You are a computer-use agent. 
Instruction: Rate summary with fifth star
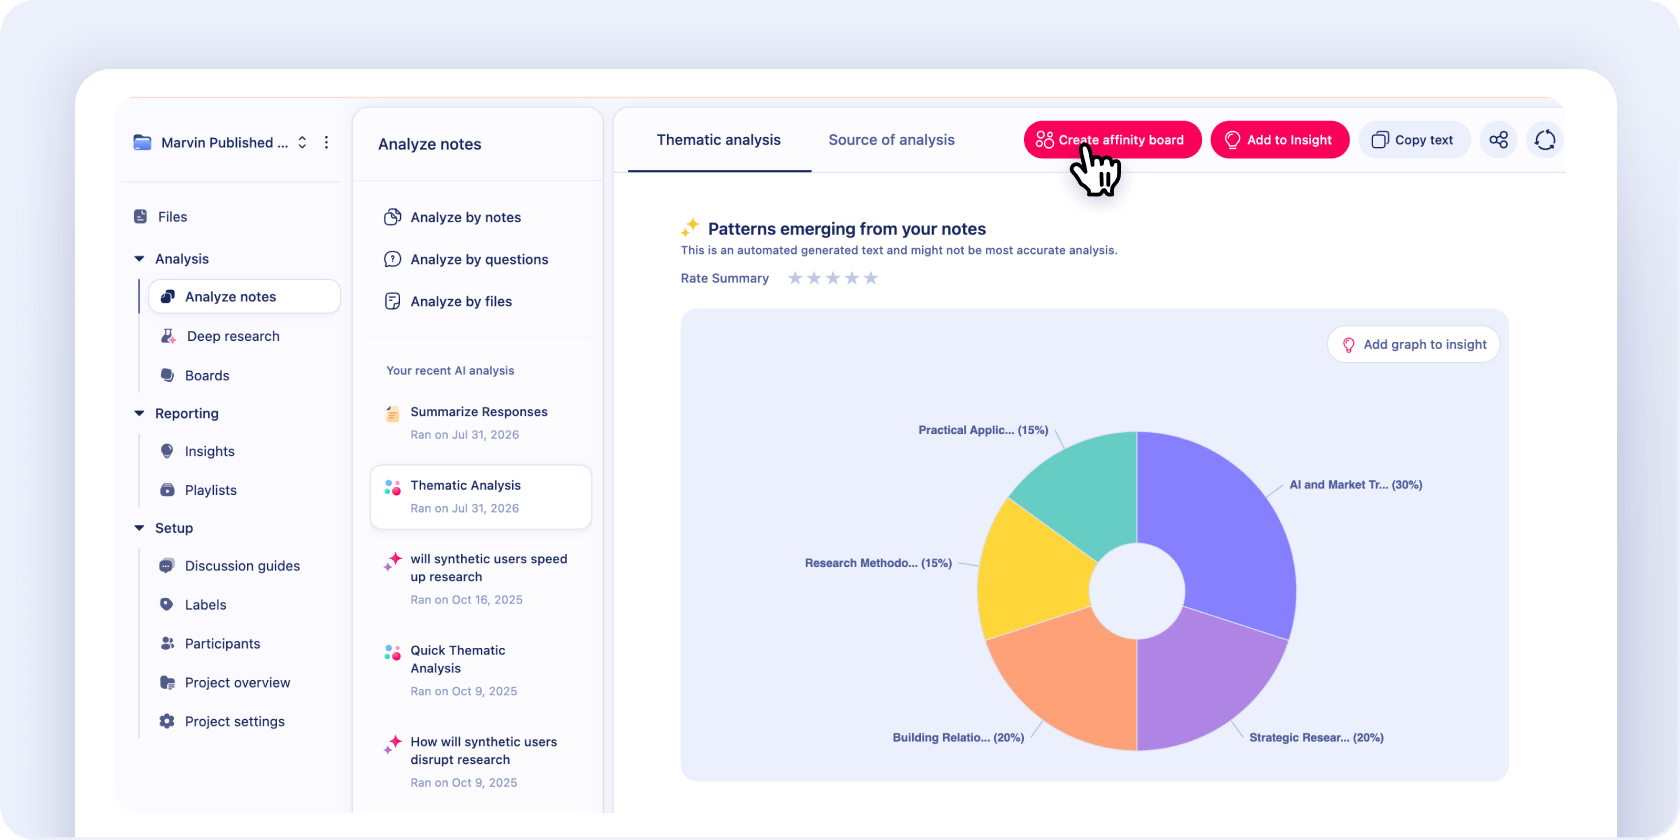871,278
